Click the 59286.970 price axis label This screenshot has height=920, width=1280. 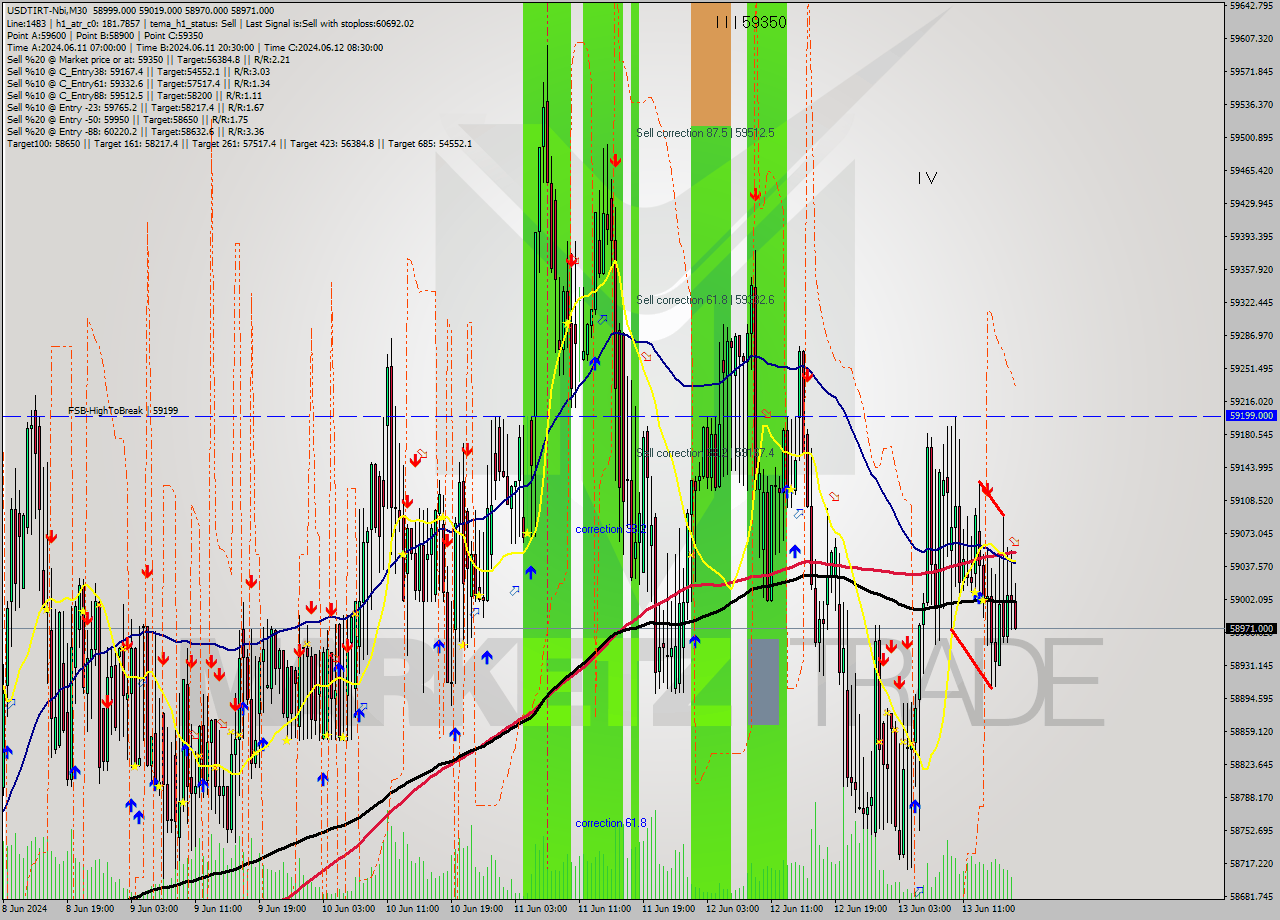[x=1252, y=335]
